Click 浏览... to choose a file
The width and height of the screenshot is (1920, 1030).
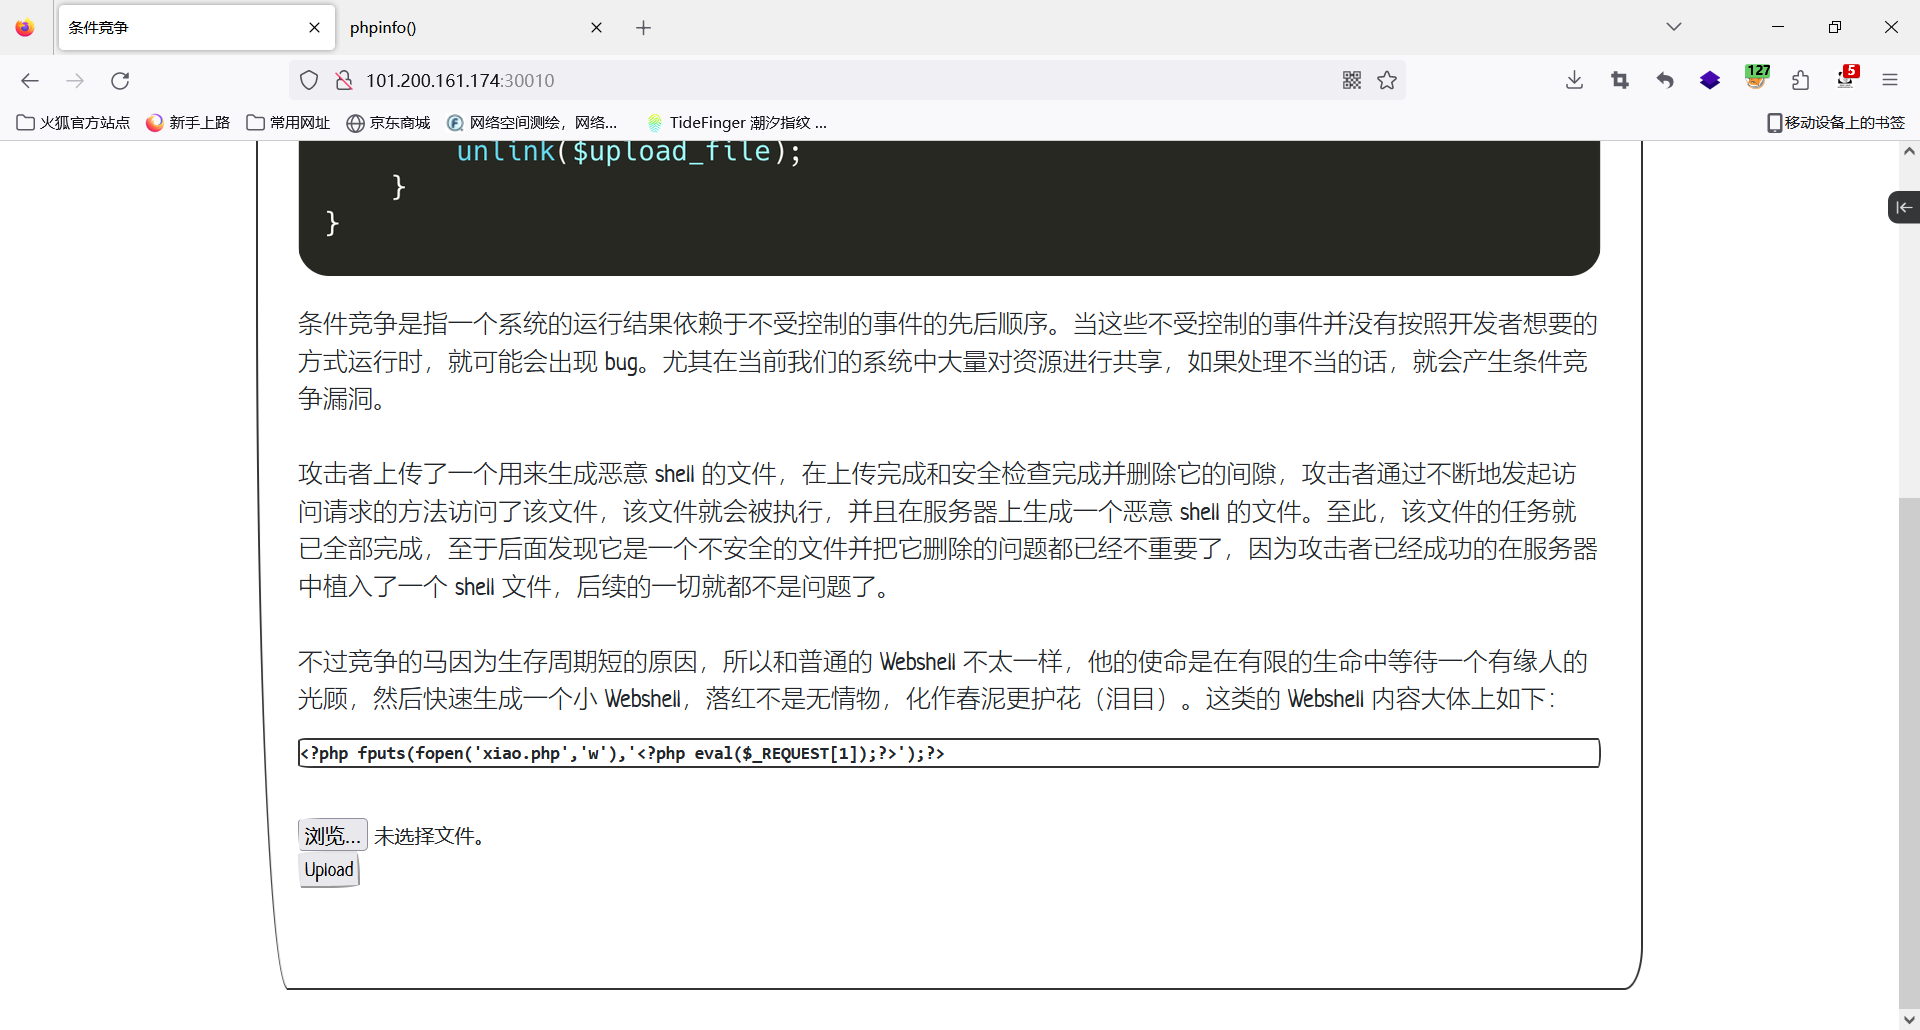(333, 835)
